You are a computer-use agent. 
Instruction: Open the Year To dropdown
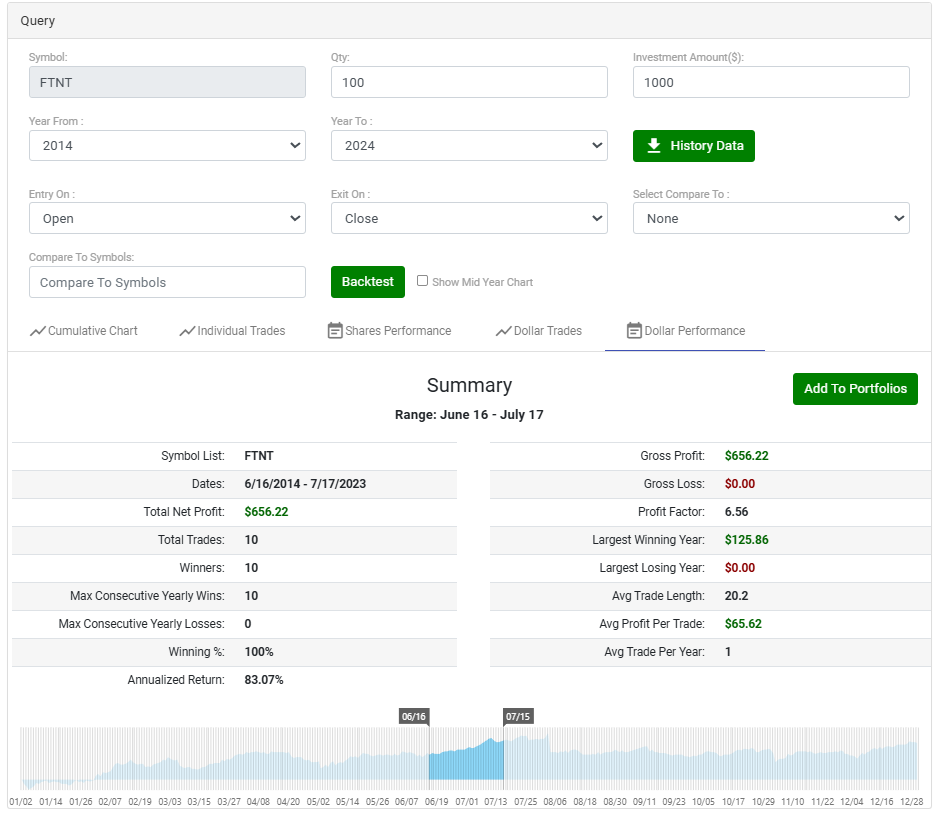point(469,145)
